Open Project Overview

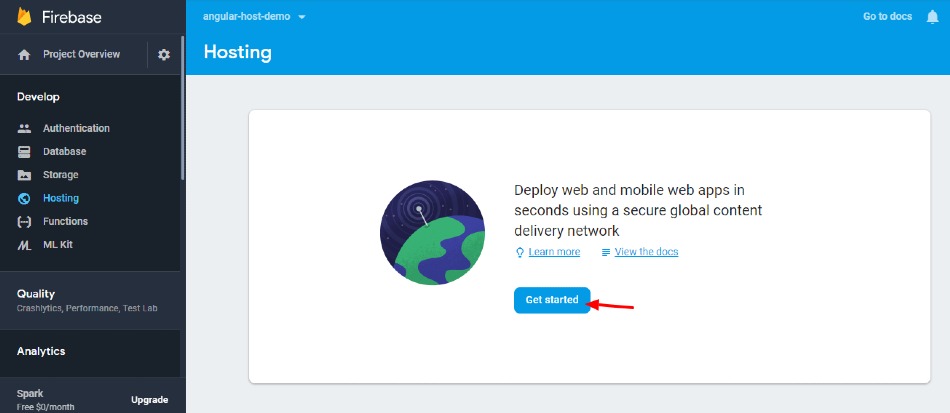[x=81, y=55]
